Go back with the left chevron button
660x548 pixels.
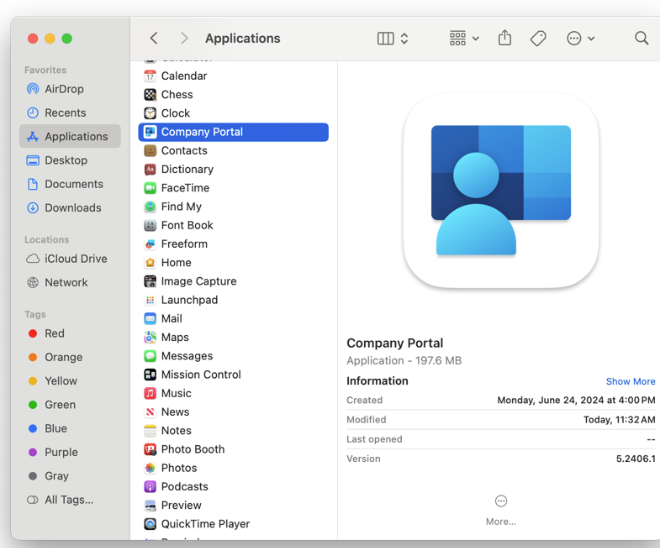[154, 38]
